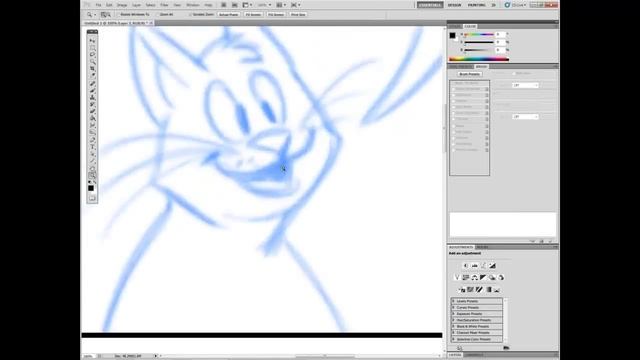Switch to the COLOR panel tab

(x=470, y=26)
